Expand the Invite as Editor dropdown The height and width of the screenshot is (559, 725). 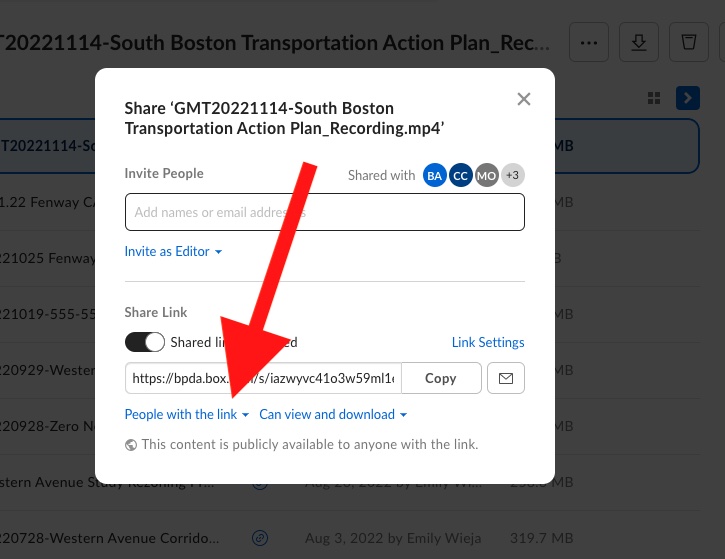pos(173,252)
